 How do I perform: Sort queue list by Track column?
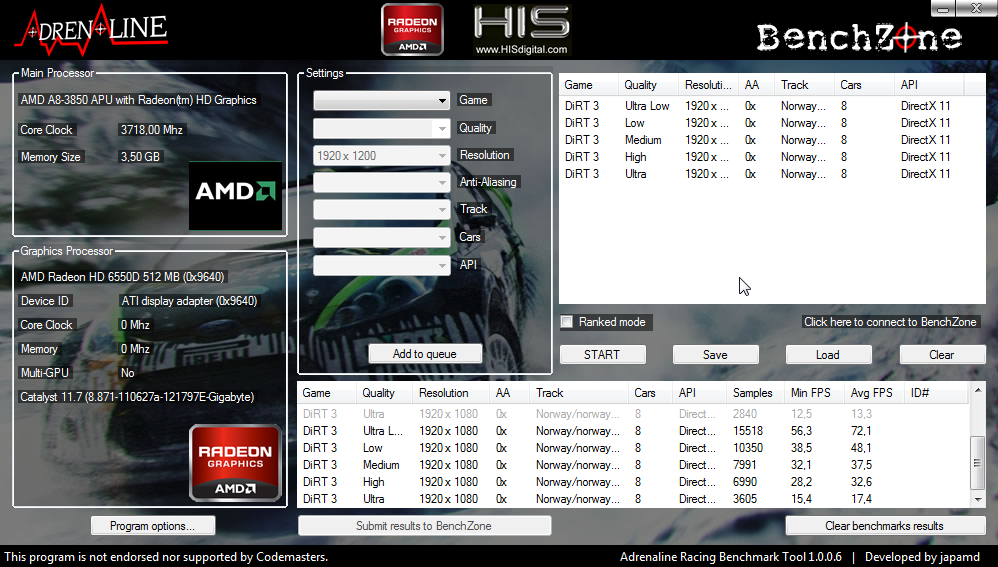coord(803,85)
